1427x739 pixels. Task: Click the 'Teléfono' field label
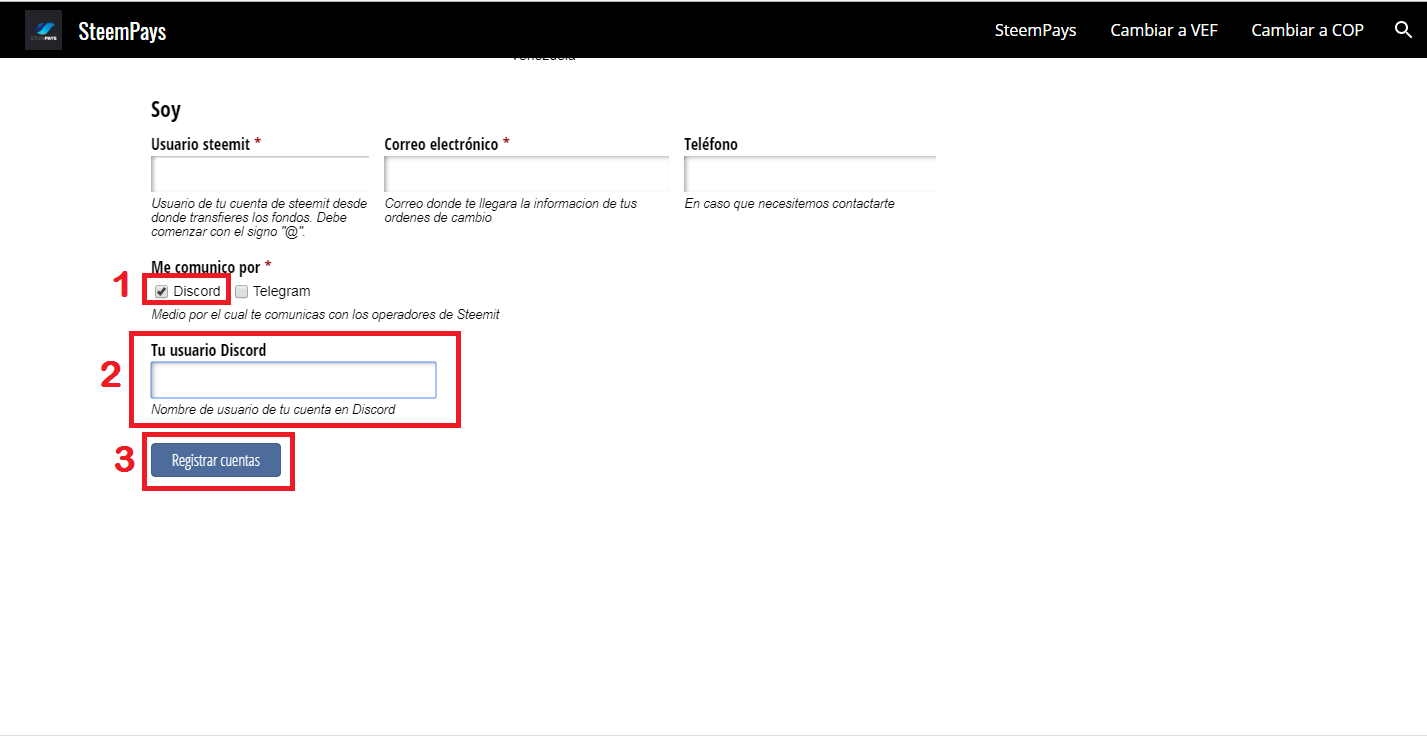point(711,144)
